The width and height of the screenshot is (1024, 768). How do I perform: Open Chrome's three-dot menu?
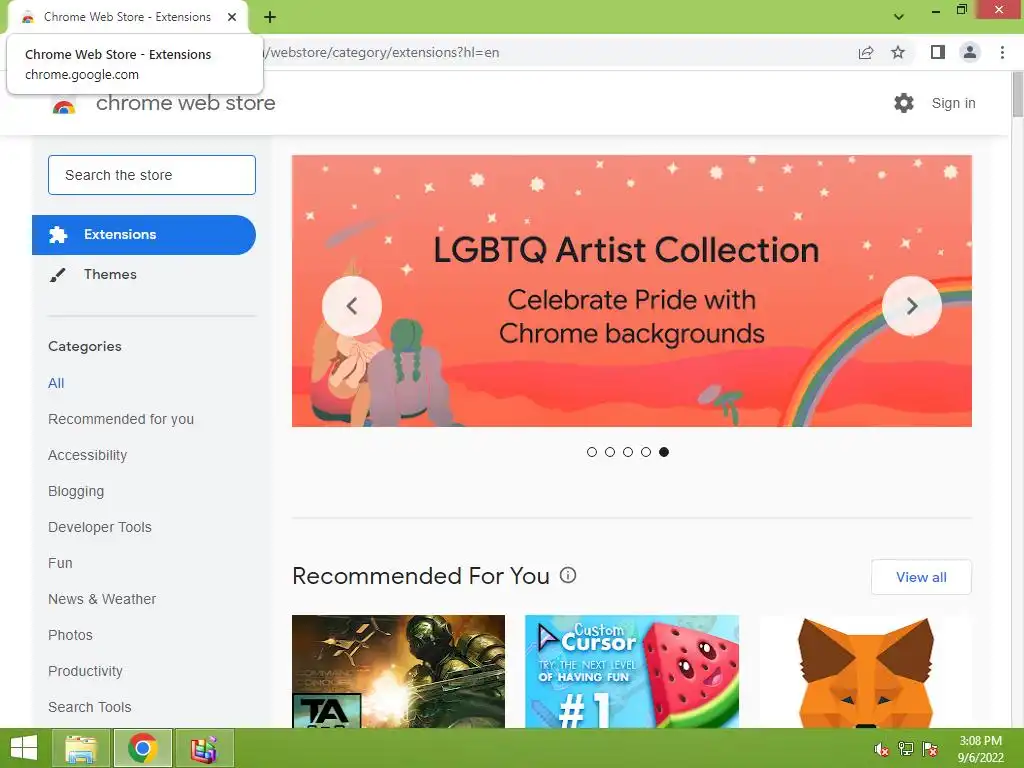tap(1002, 52)
